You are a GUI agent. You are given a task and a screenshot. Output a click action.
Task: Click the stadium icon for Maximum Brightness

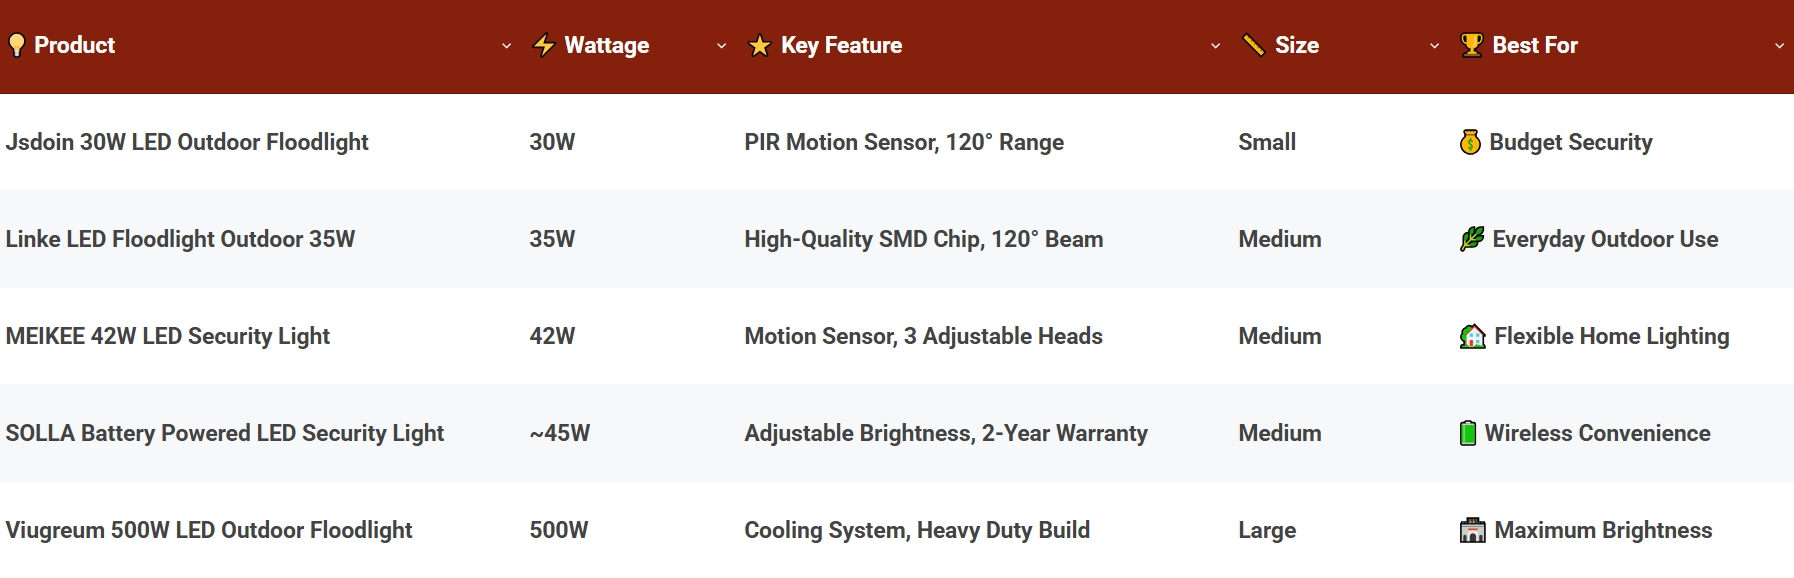(1473, 530)
